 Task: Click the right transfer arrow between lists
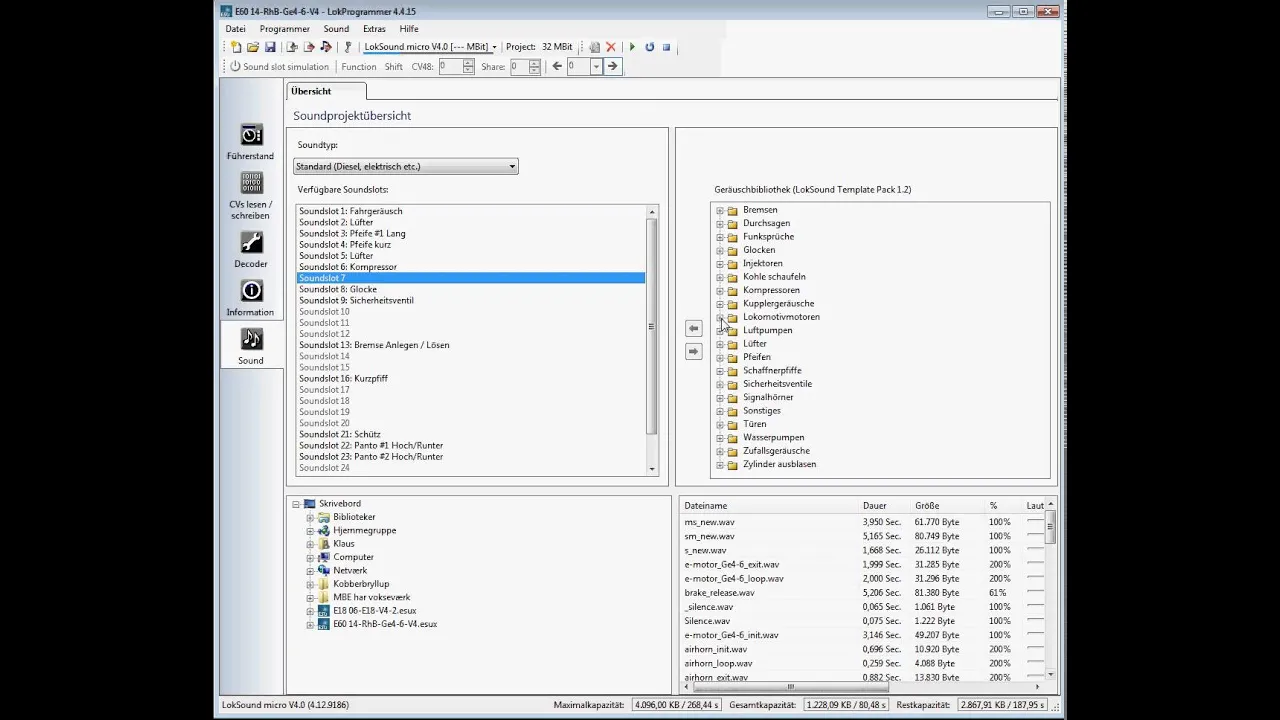(694, 351)
